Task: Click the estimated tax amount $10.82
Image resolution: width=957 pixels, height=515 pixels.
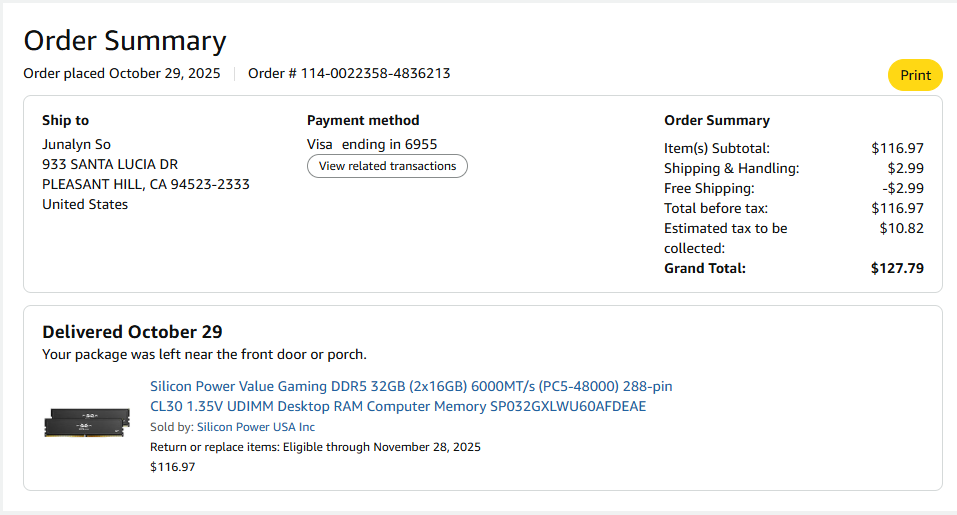Action: pos(901,228)
